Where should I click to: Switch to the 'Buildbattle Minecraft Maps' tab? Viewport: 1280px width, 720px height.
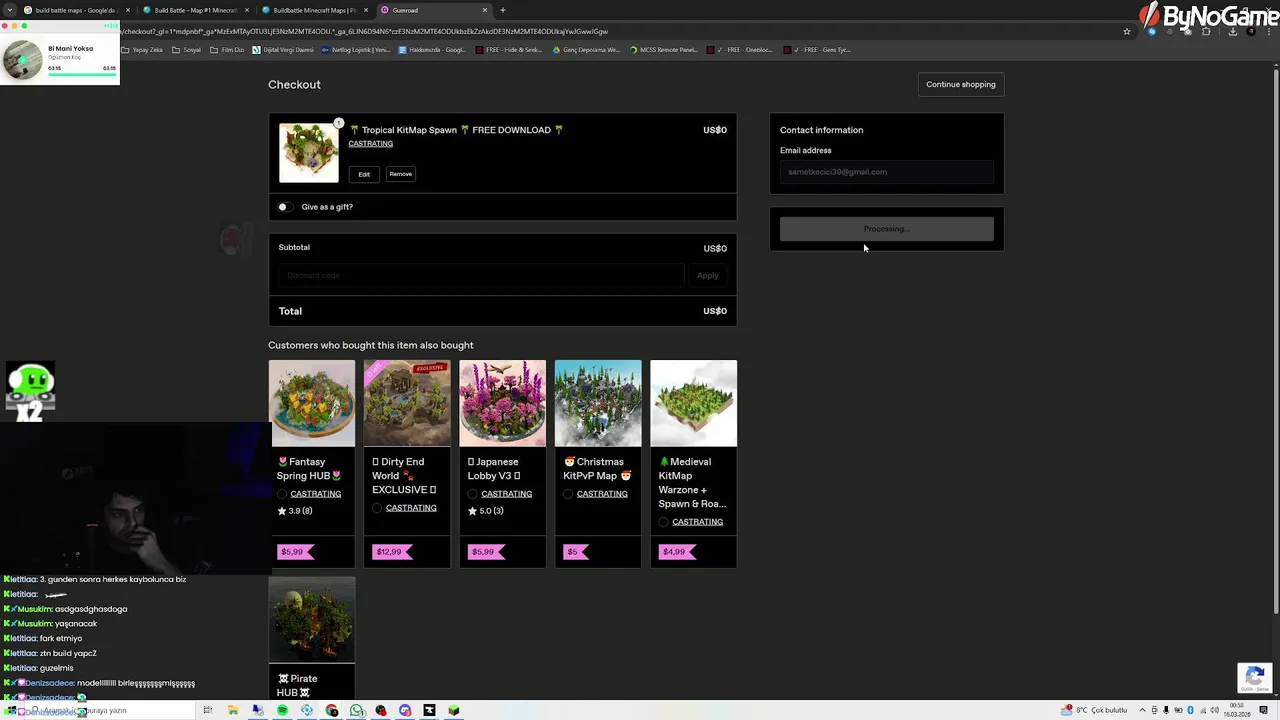click(x=314, y=10)
